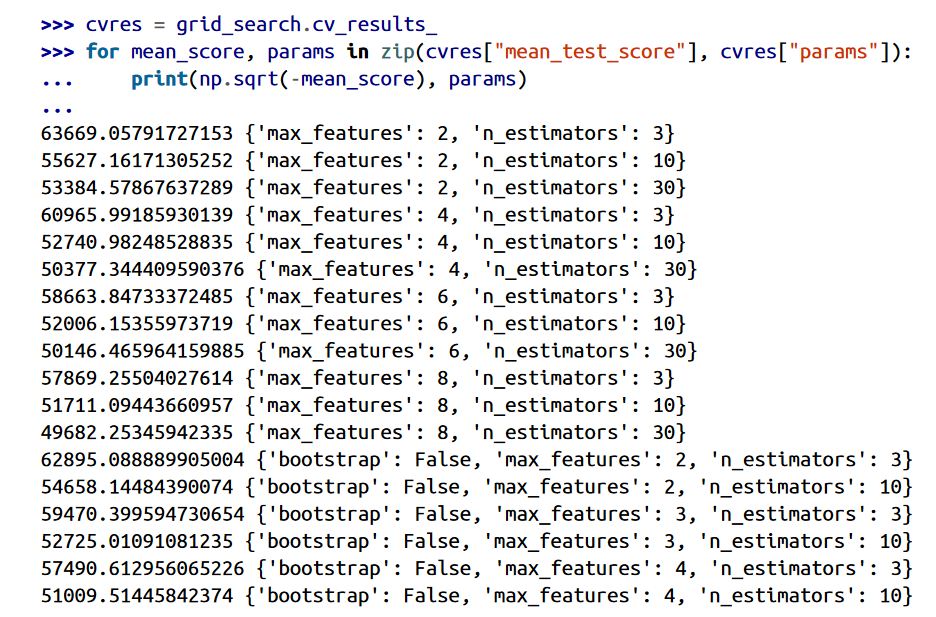936x617 pixels.
Task: Click the print keyword in the loop body
Action: click(x=158, y=79)
